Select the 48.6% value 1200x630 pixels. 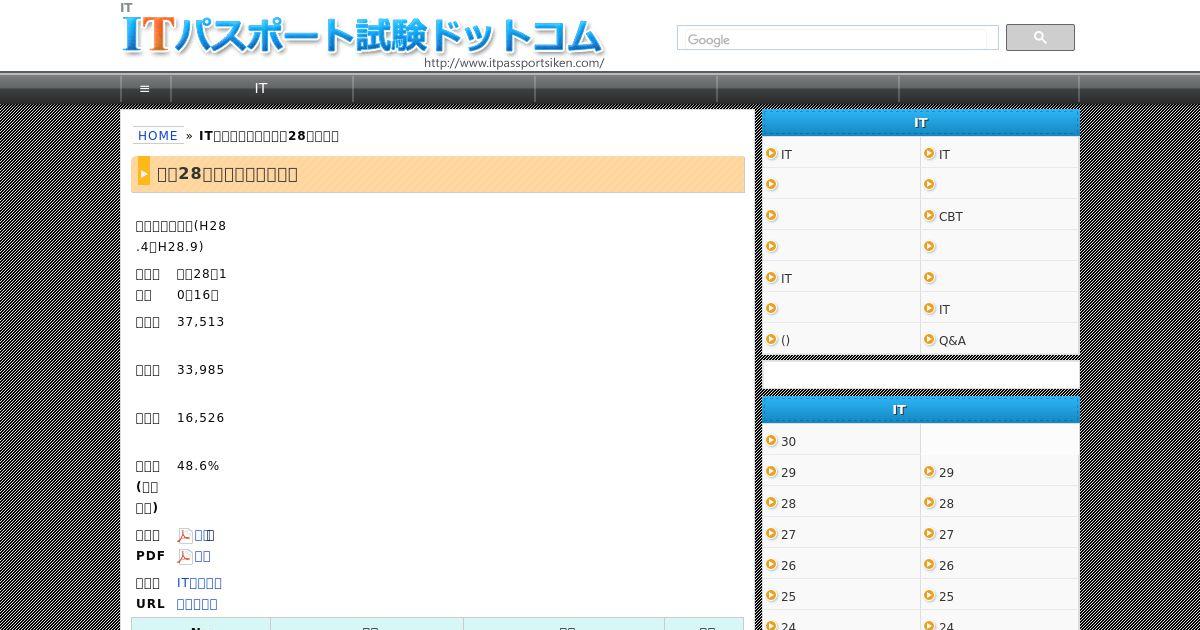(198, 466)
